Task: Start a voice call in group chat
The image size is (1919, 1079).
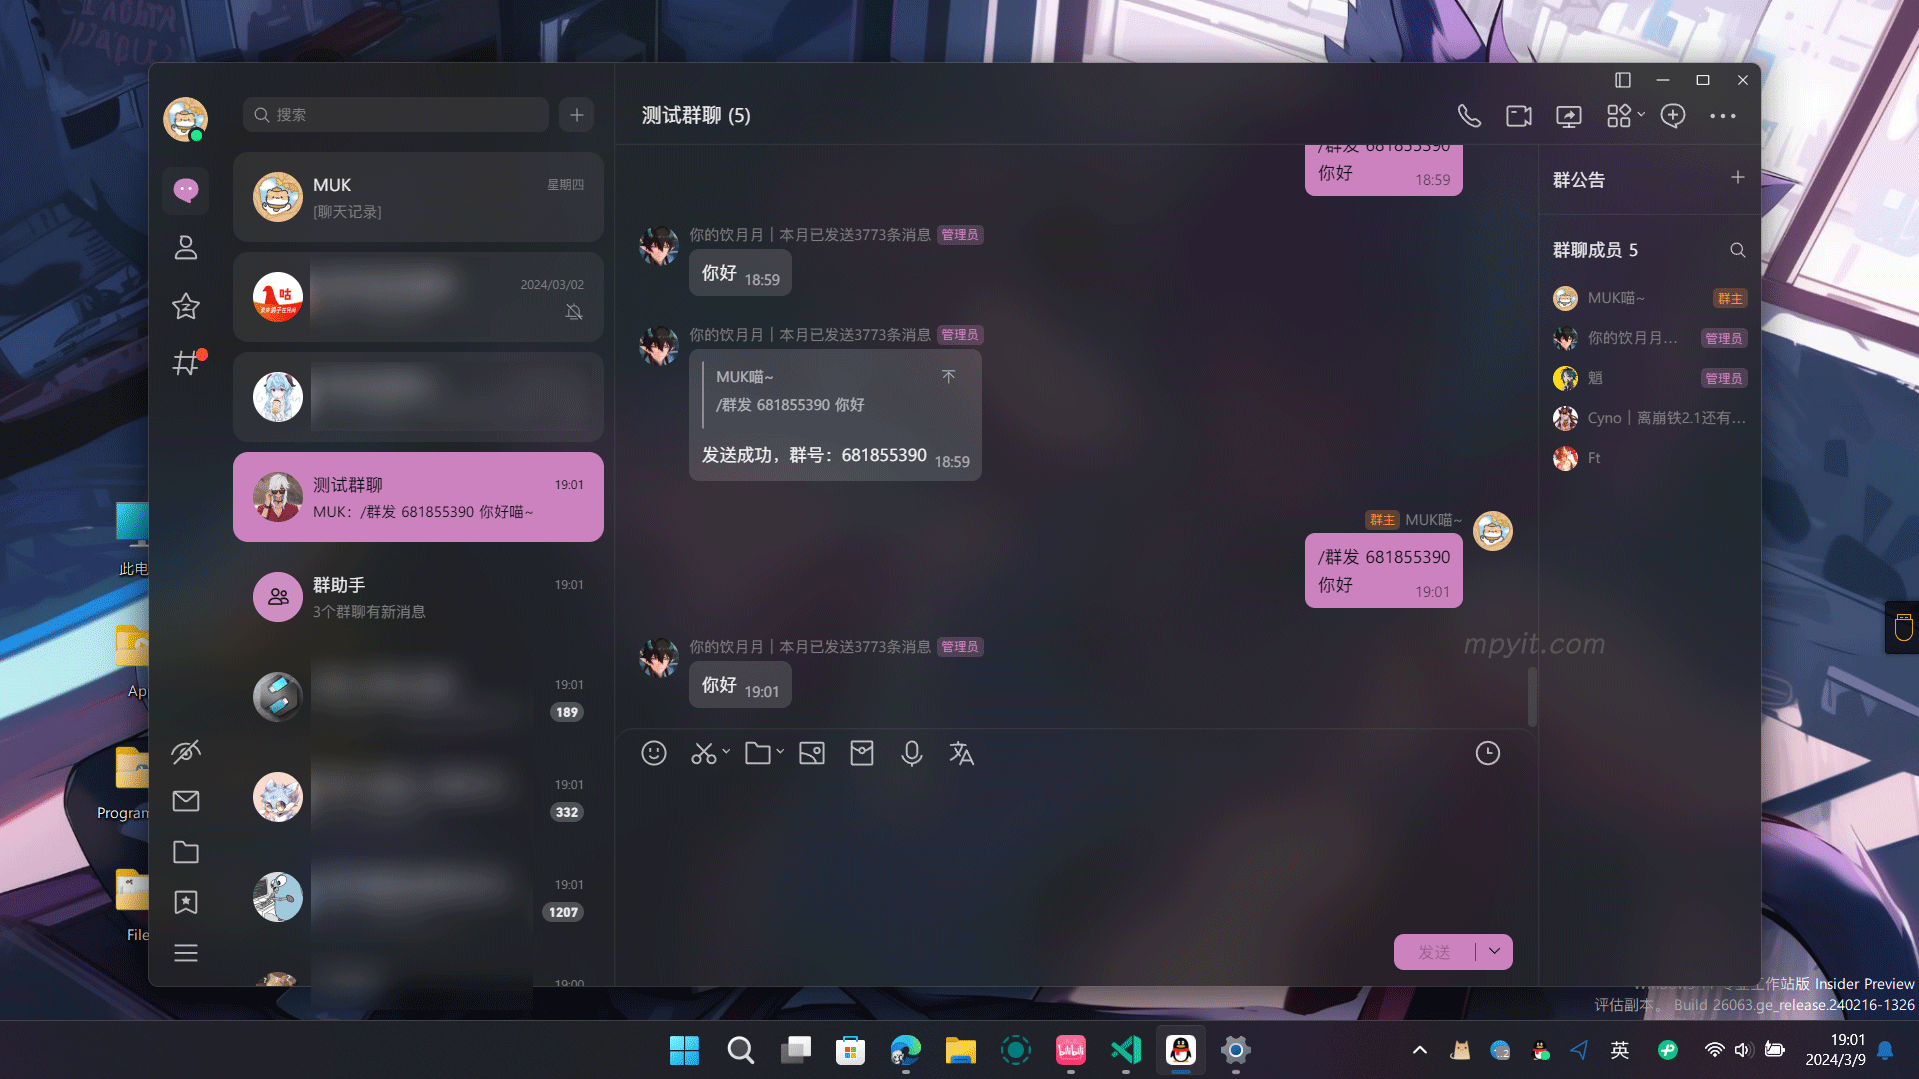Action: coord(1469,116)
